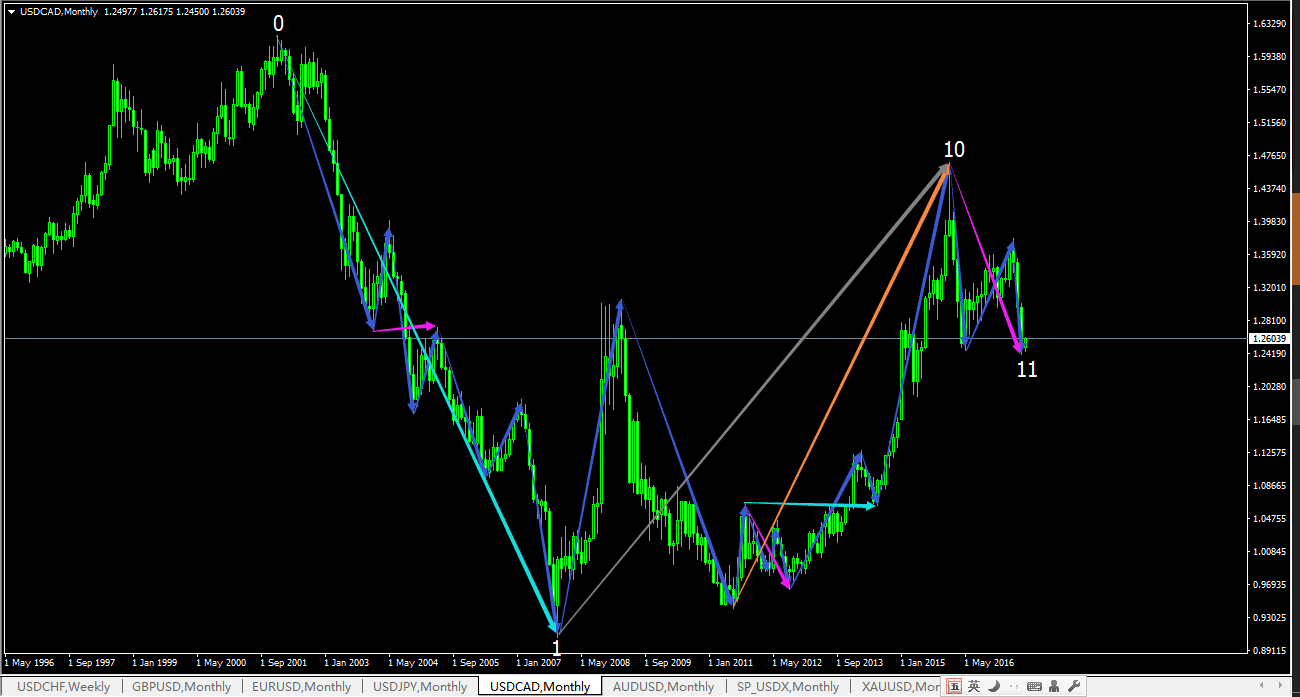Open the IME soft keyboard icon
Screen dimensions: 1300x697
(1034, 686)
